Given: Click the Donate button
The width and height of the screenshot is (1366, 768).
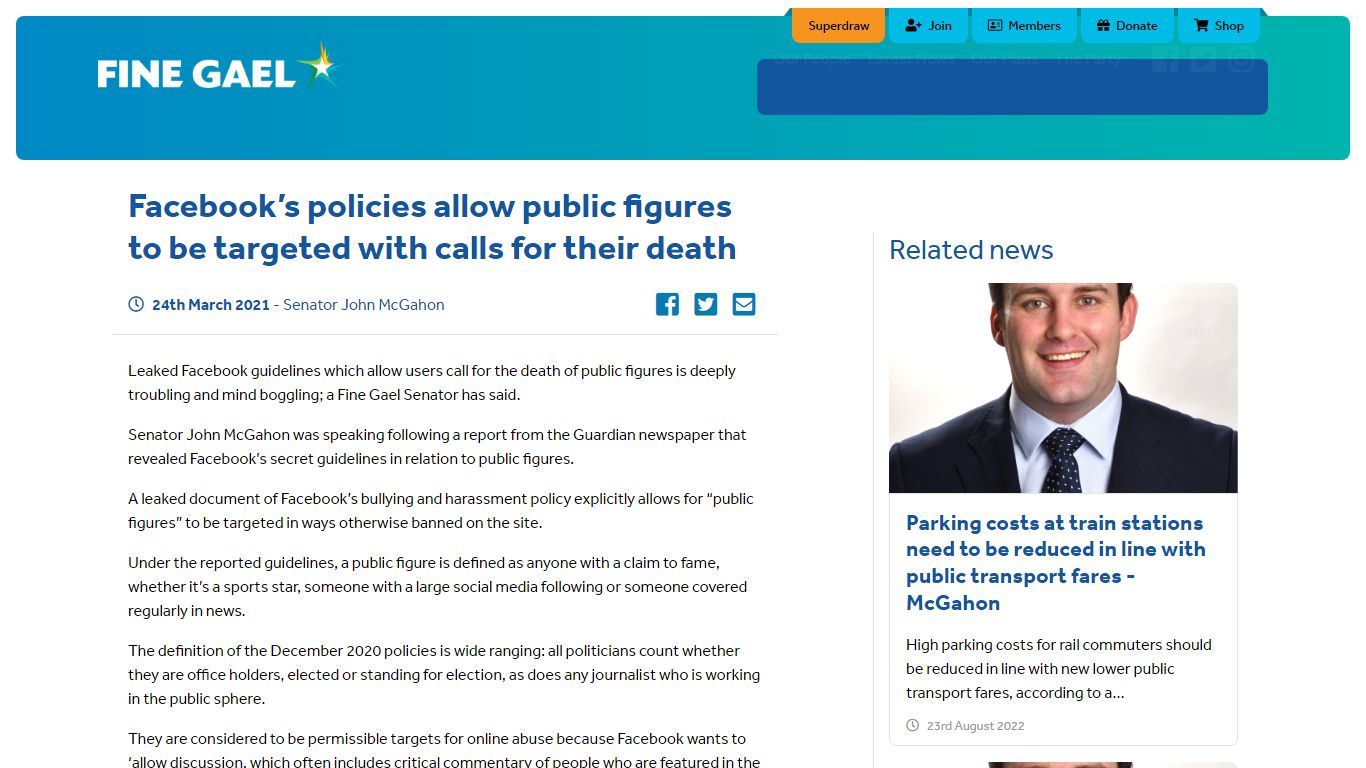Looking at the screenshot, I should (1127, 26).
